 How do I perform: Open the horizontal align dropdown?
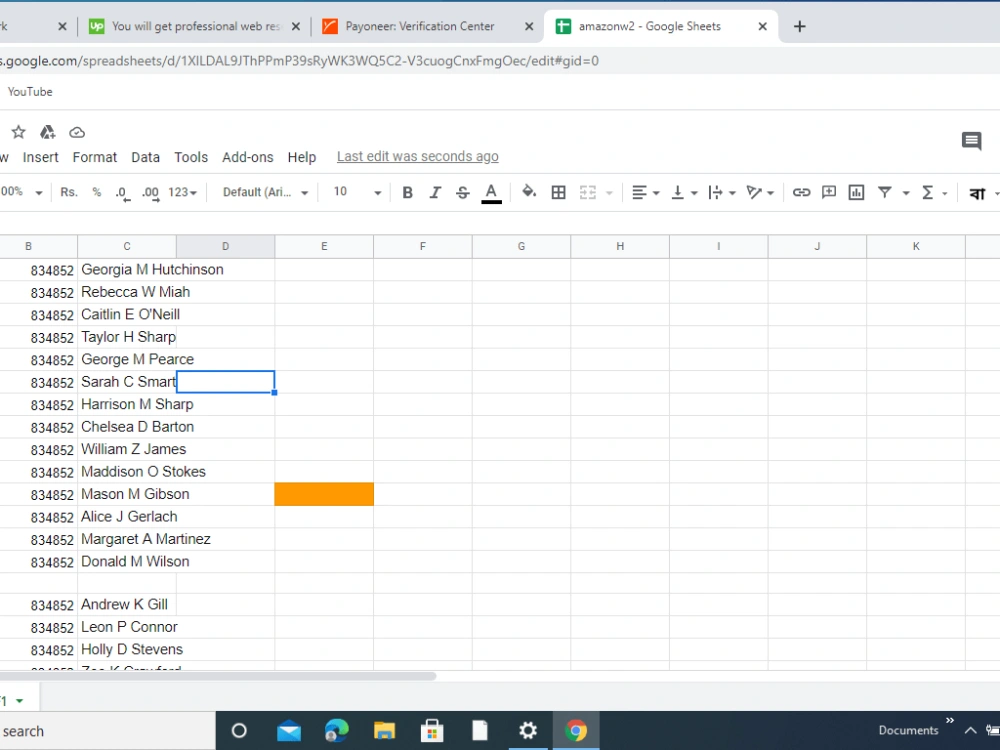coord(645,192)
